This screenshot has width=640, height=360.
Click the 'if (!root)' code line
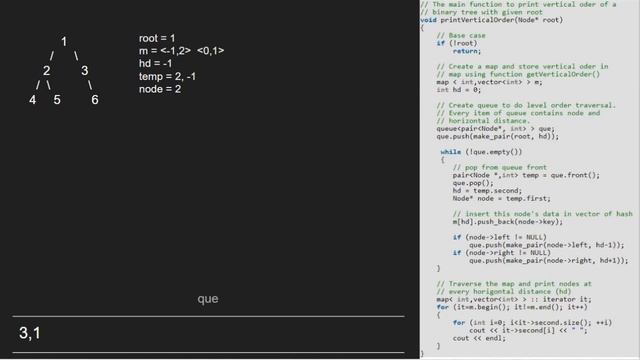[x=457, y=43]
